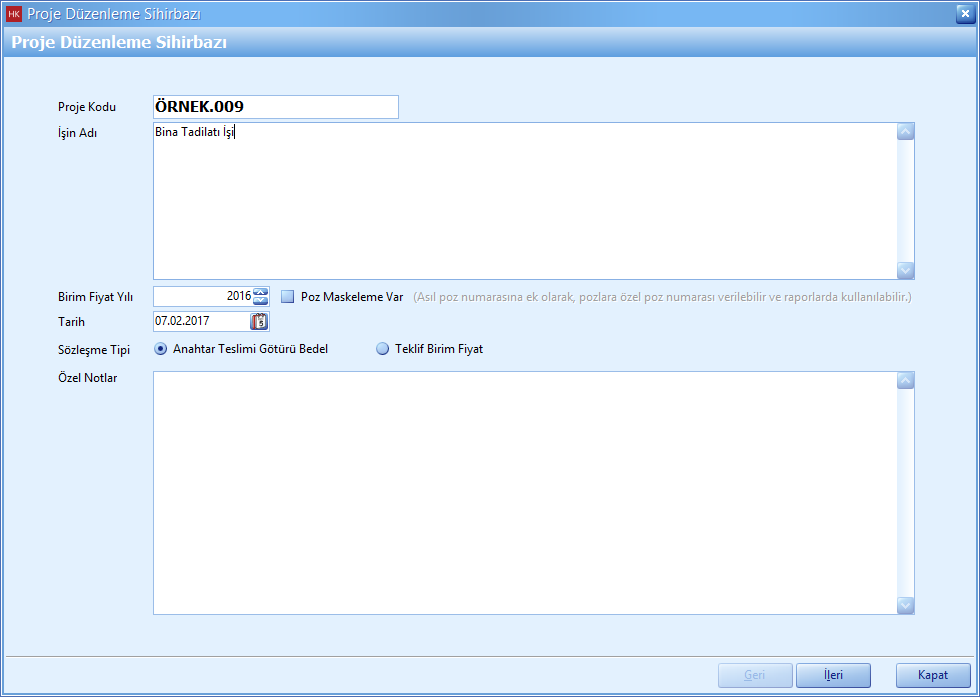Click into the Proje Kodu field
Image resolution: width=980 pixels, height=697 pixels.
(275, 107)
